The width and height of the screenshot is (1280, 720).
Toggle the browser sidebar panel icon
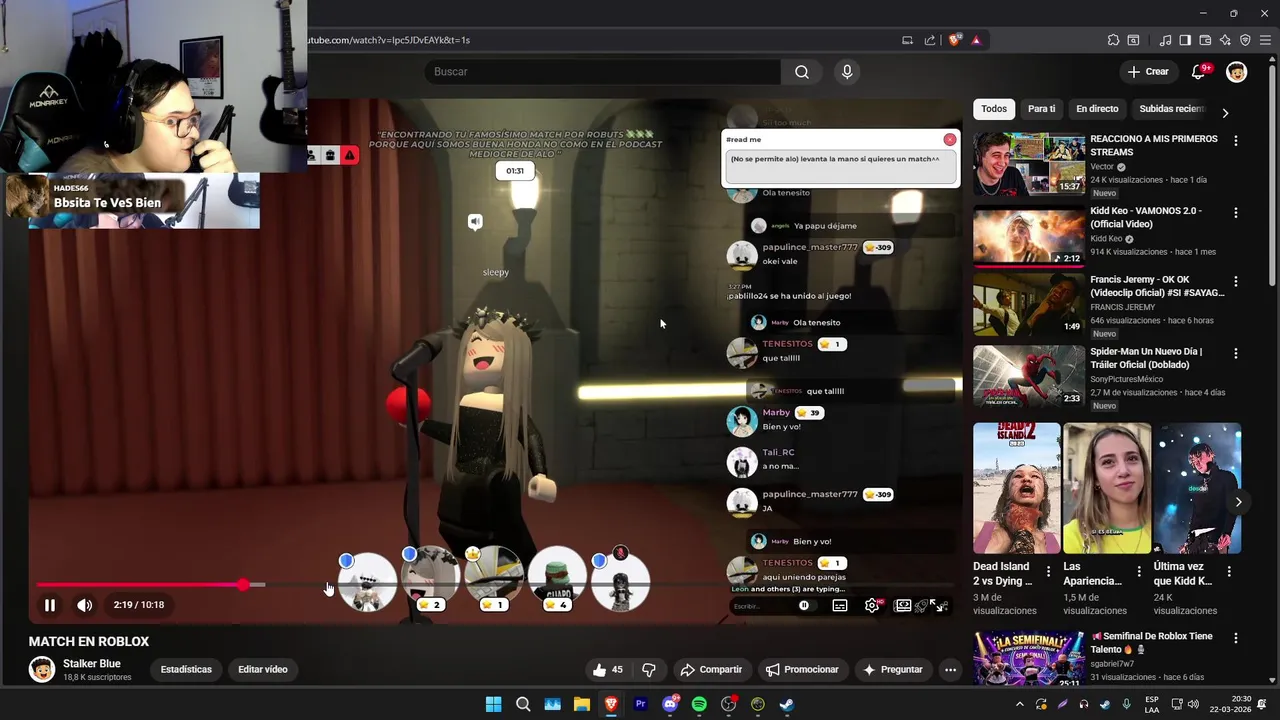pos(1185,40)
